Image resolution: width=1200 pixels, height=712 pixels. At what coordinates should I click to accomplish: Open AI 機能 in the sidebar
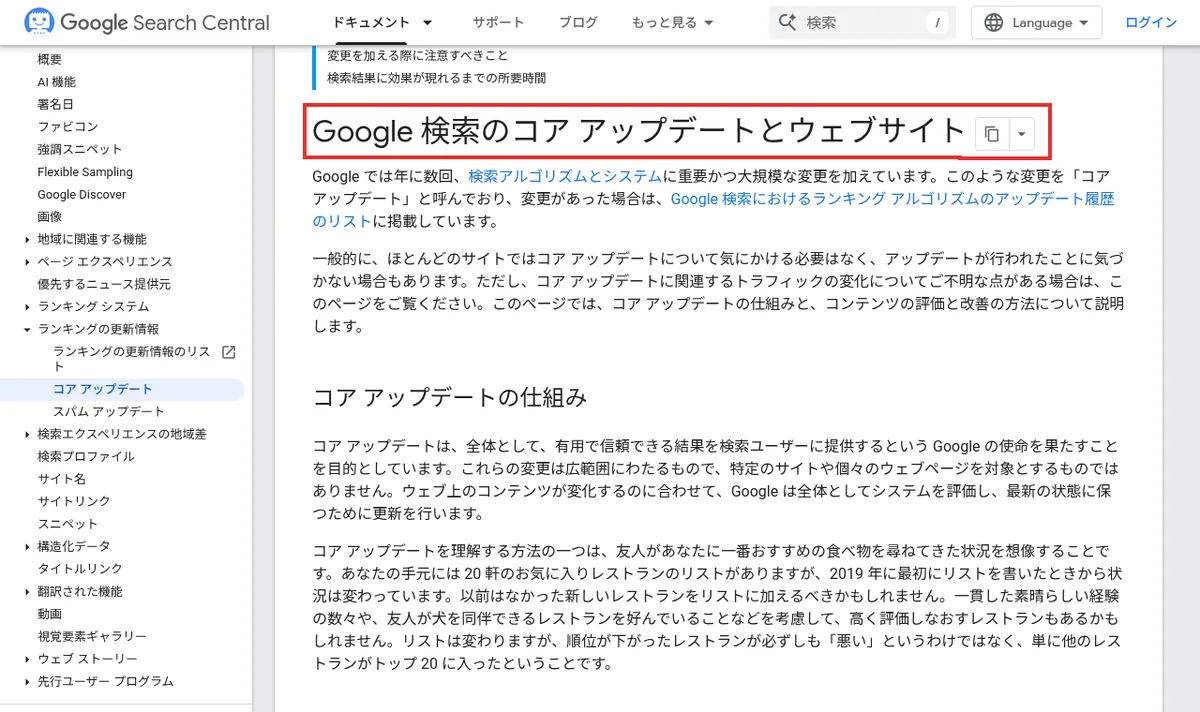pos(57,82)
